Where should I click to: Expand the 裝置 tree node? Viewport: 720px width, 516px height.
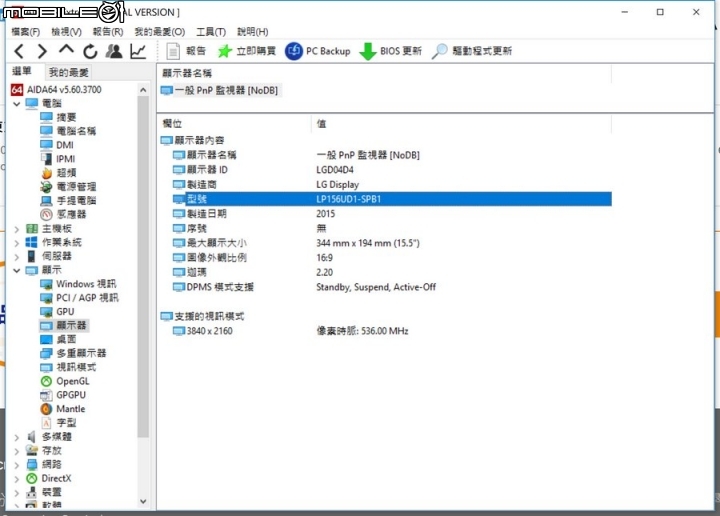click(x=17, y=493)
